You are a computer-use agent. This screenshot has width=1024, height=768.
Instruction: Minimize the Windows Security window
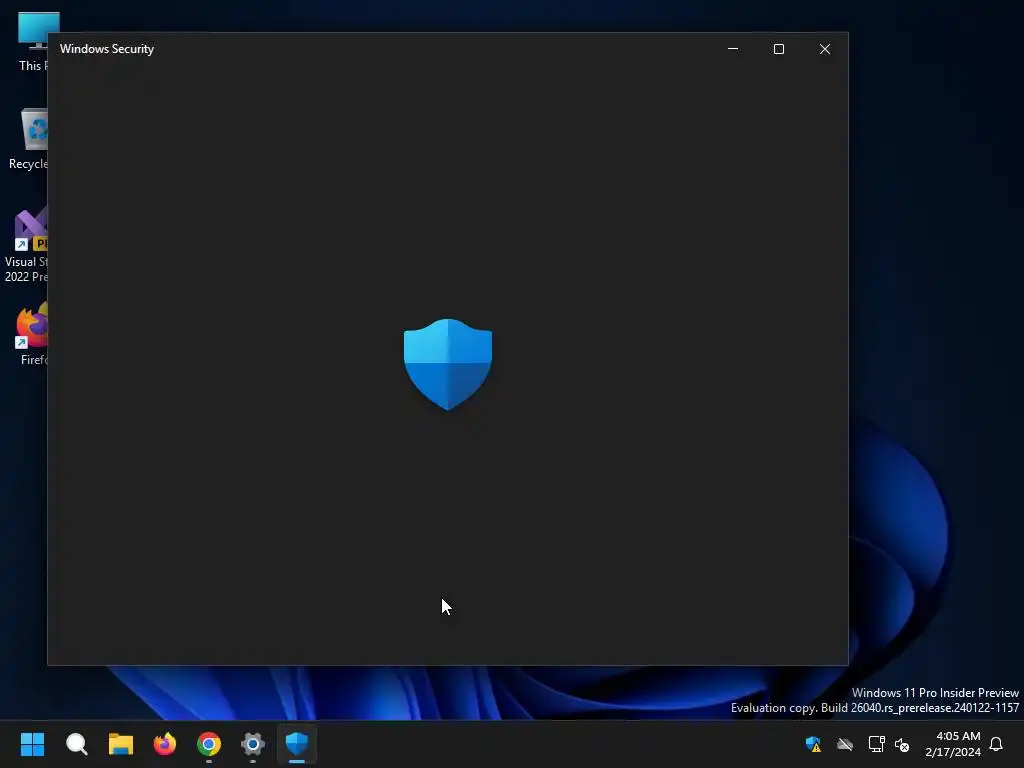point(733,49)
